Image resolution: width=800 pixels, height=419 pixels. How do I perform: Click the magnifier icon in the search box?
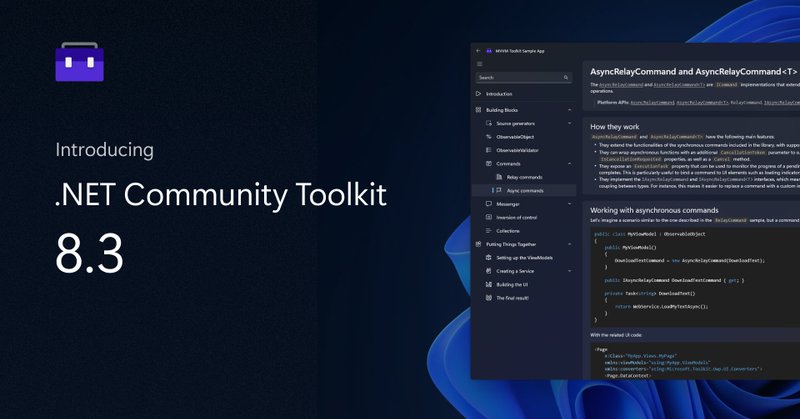[x=566, y=78]
